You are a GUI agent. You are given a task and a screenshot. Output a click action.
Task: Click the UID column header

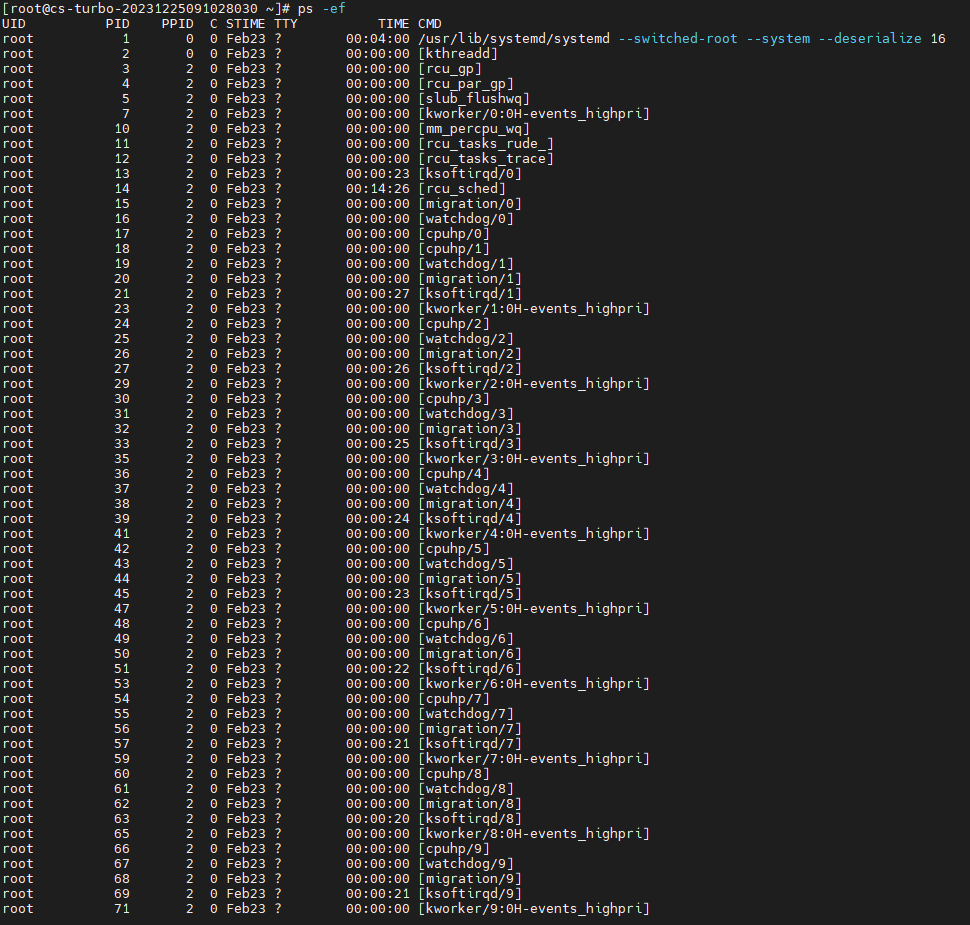click(x=14, y=23)
